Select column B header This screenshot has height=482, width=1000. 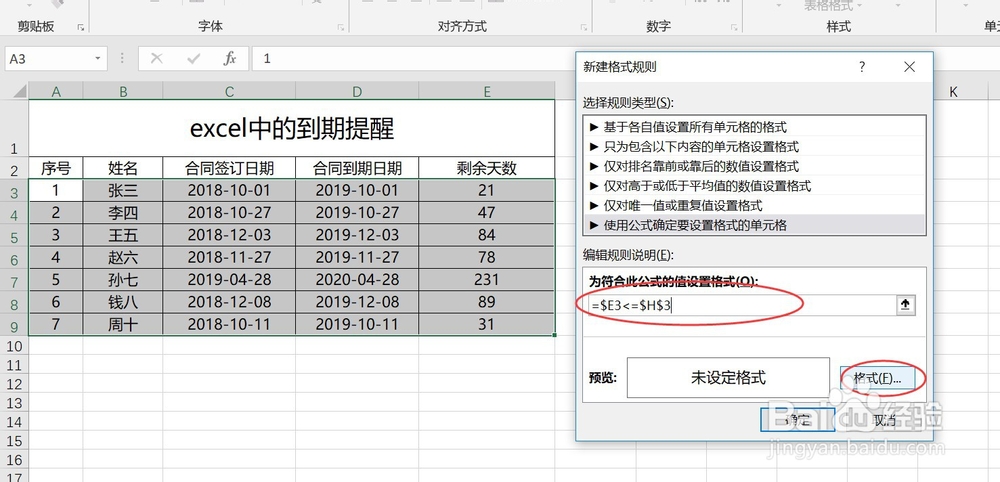(123, 92)
